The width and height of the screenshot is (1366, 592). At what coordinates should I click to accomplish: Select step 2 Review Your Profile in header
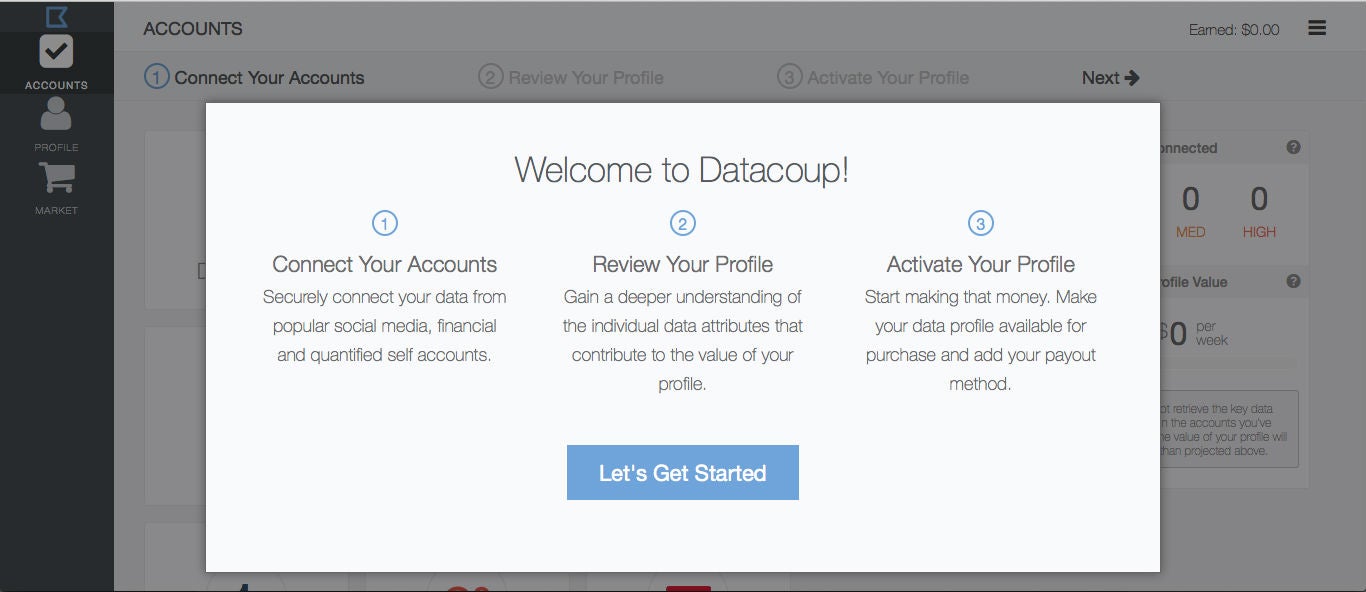tap(571, 78)
